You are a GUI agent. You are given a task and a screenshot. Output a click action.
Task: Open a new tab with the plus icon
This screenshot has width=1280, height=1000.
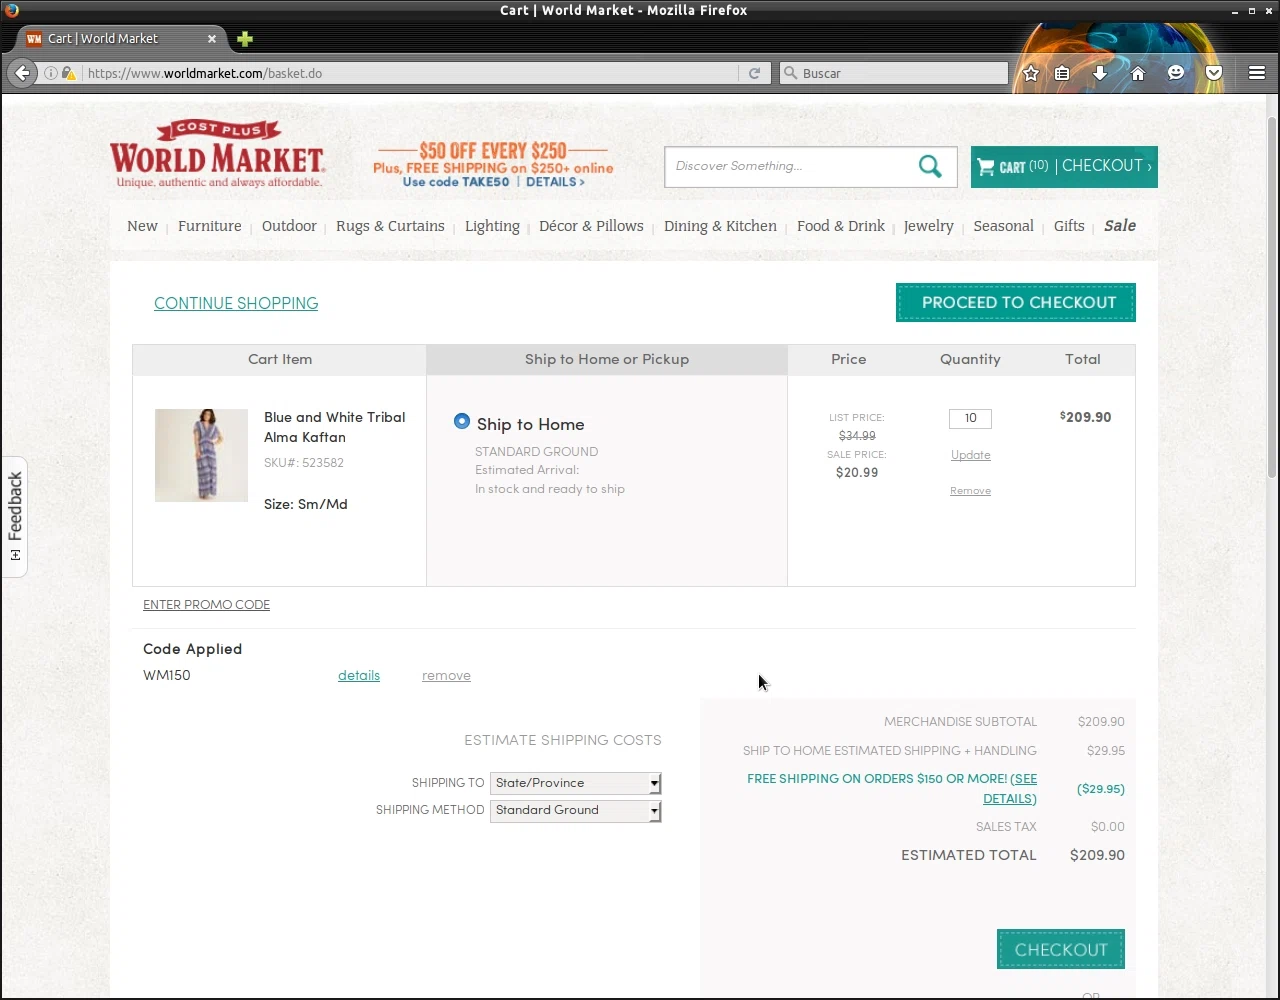(x=245, y=39)
